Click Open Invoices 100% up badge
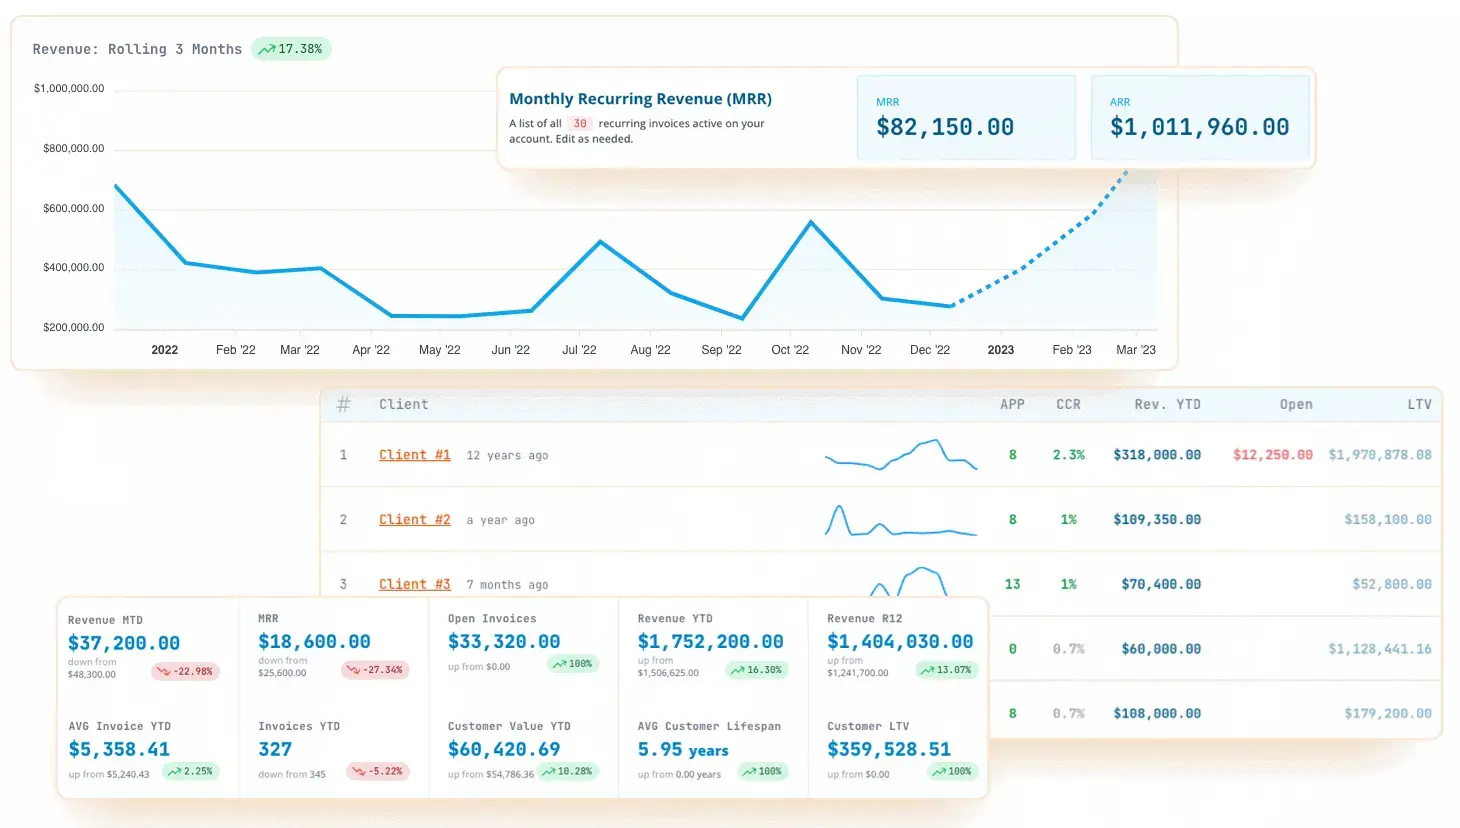The image size is (1460, 828). (x=573, y=664)
